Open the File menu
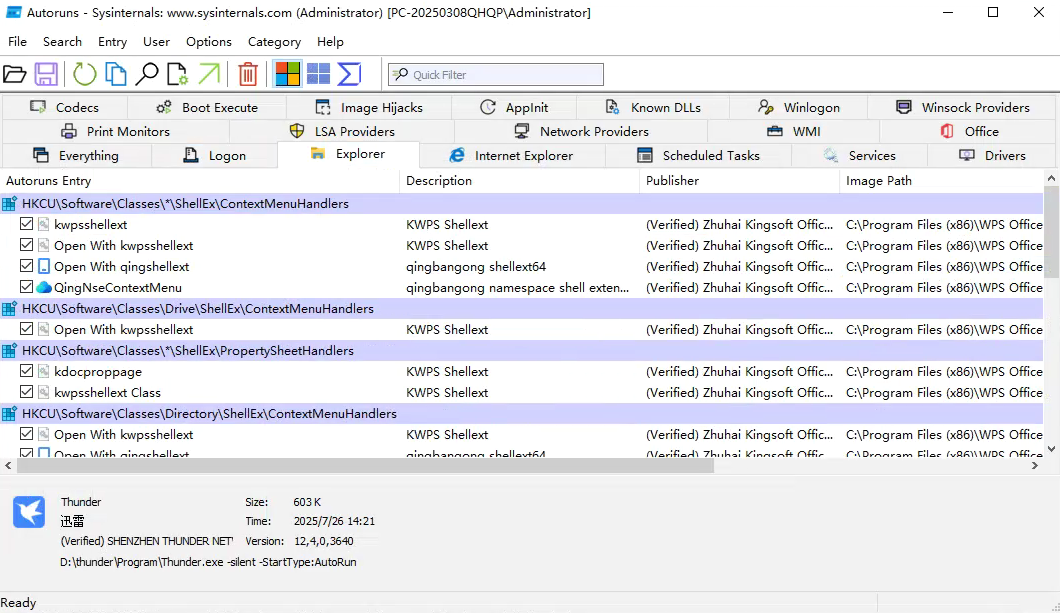The height and width of the screenshot is (613, 1060). (x=18, y=42)
